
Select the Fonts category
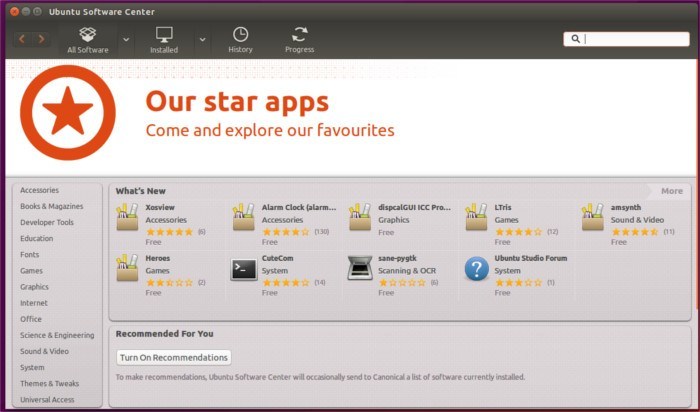[29, 254]
